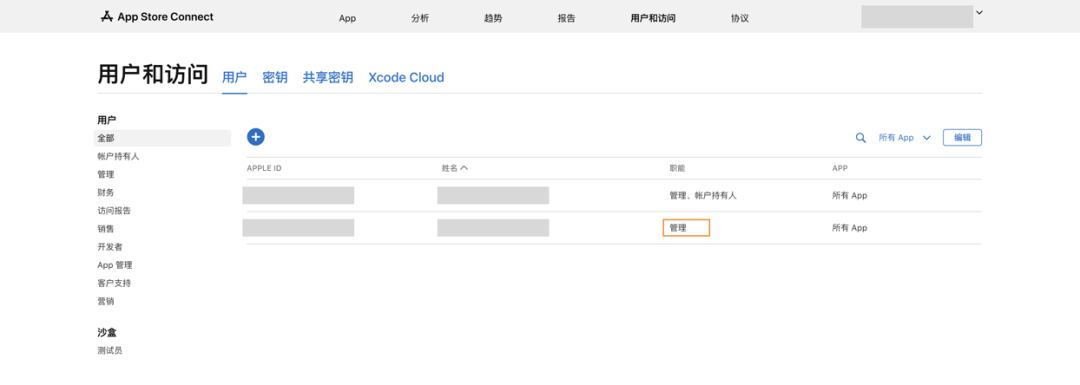Select 客户支持 in the sidebar

[114, 282]
